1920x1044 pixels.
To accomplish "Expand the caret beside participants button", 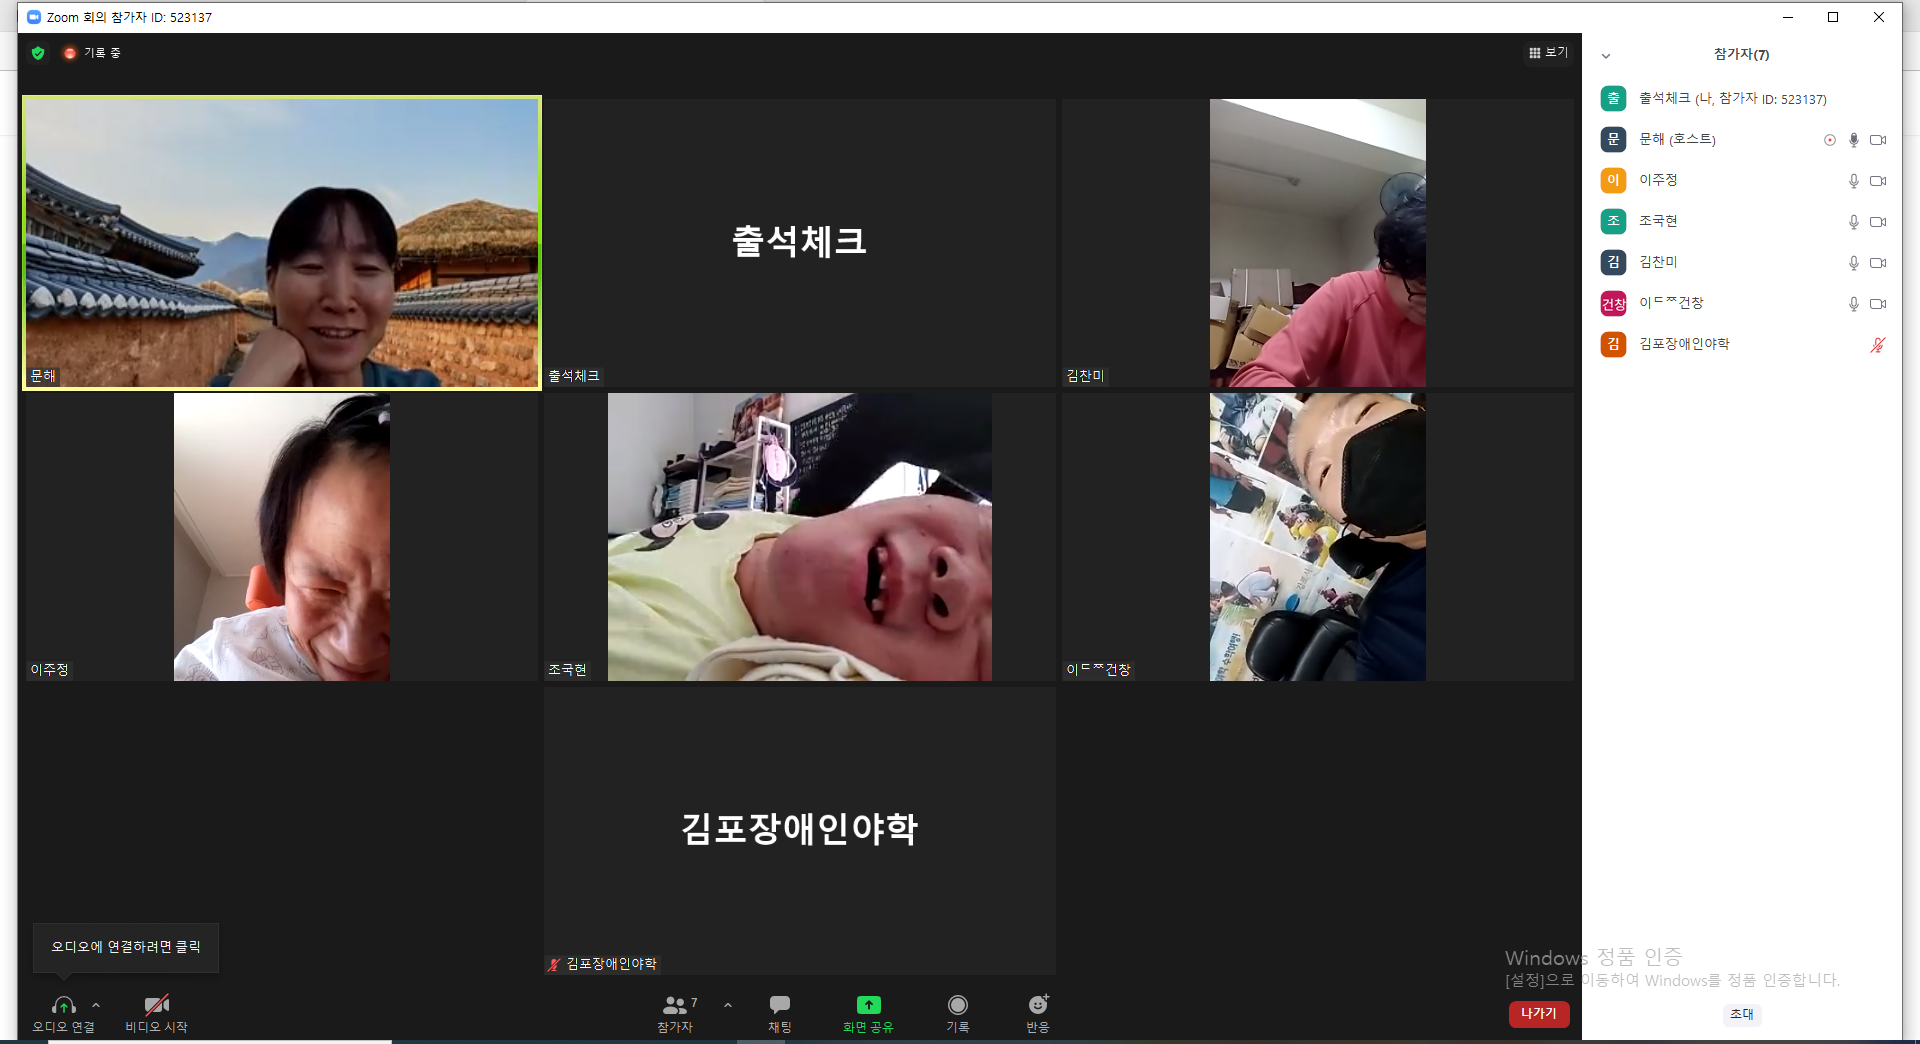I will click(x=727, y=1005).
